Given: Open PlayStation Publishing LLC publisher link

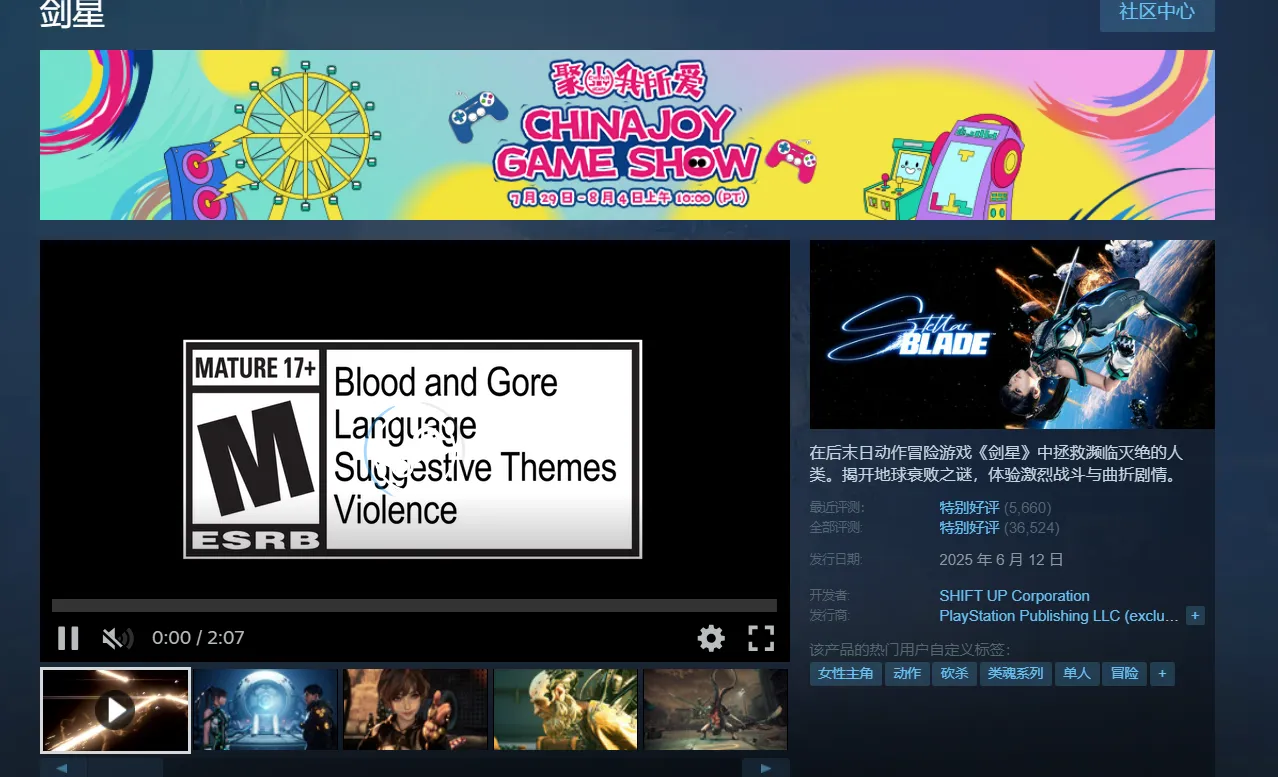Looking at the screenshot, I should (x=1058, y=616).
